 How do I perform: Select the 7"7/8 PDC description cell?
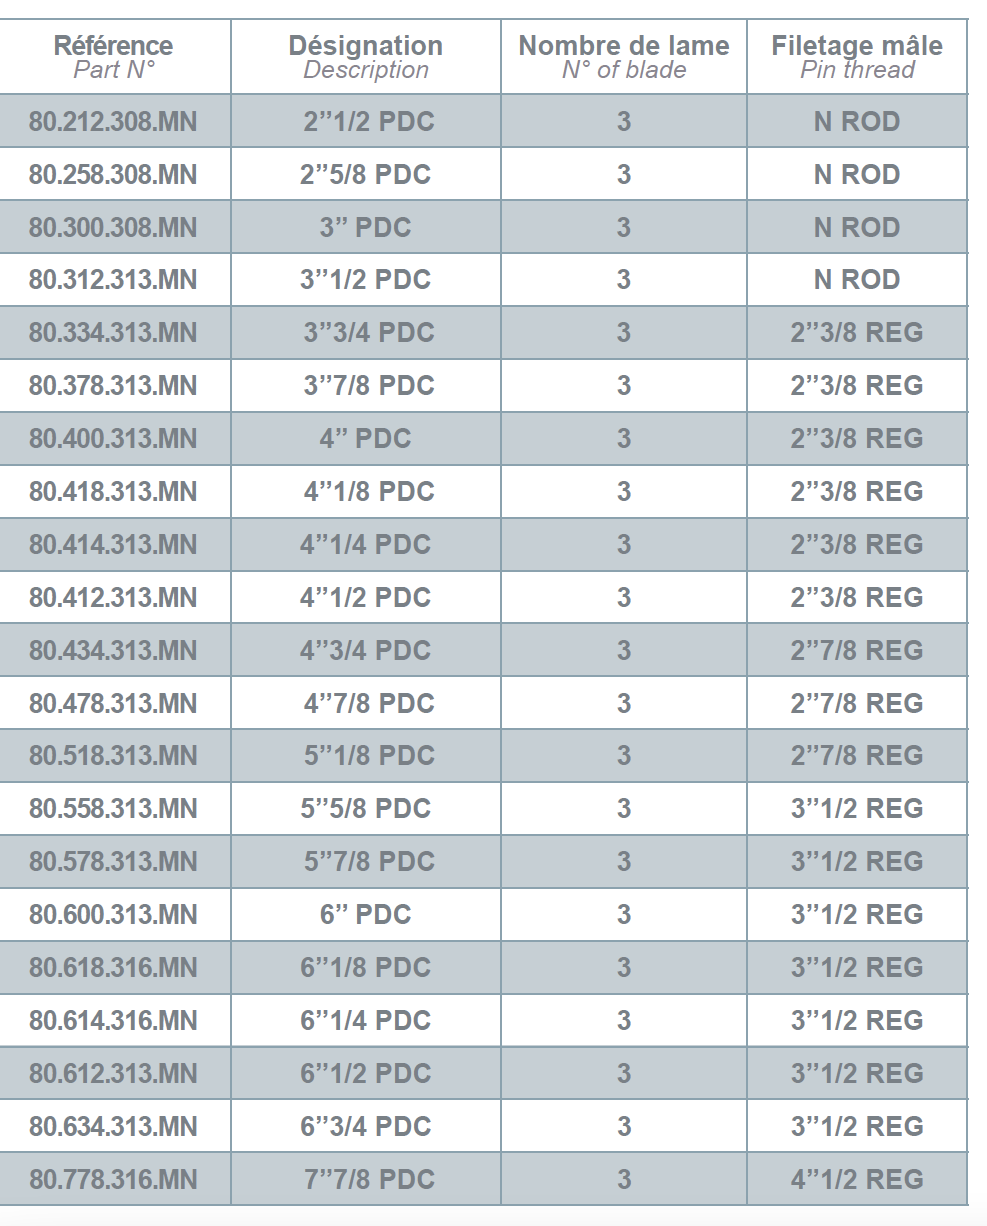tap(366, 1180)
